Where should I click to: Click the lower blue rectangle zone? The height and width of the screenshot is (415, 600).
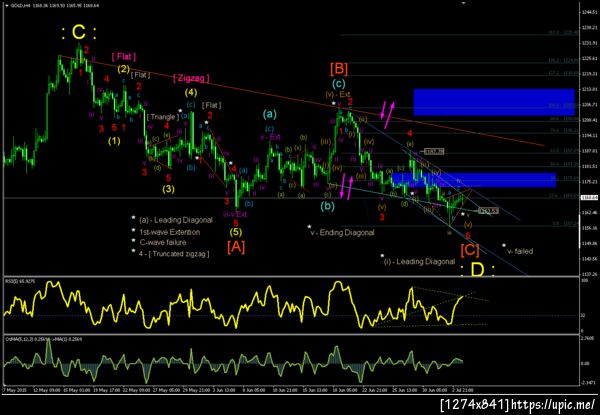coord(474,180)
